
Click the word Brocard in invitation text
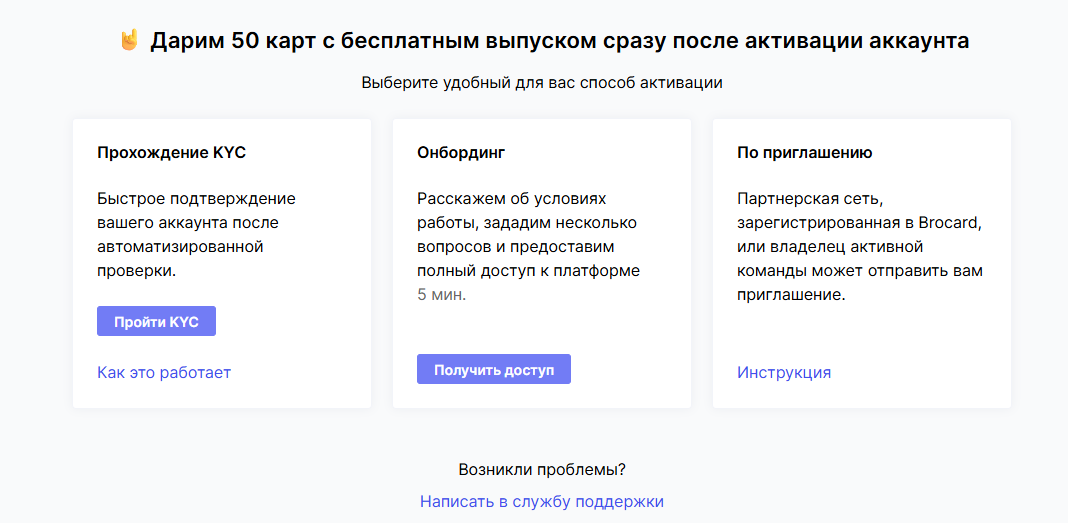949,223
